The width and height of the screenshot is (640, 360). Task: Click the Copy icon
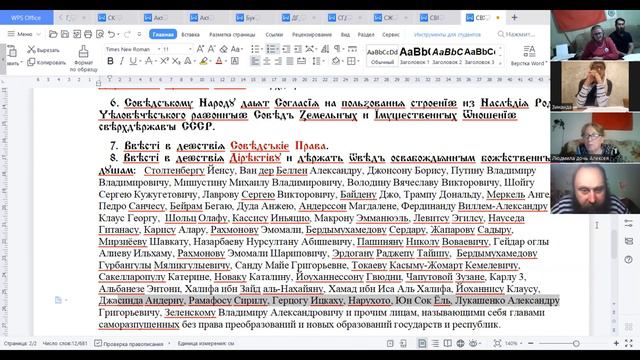point(31,62)
